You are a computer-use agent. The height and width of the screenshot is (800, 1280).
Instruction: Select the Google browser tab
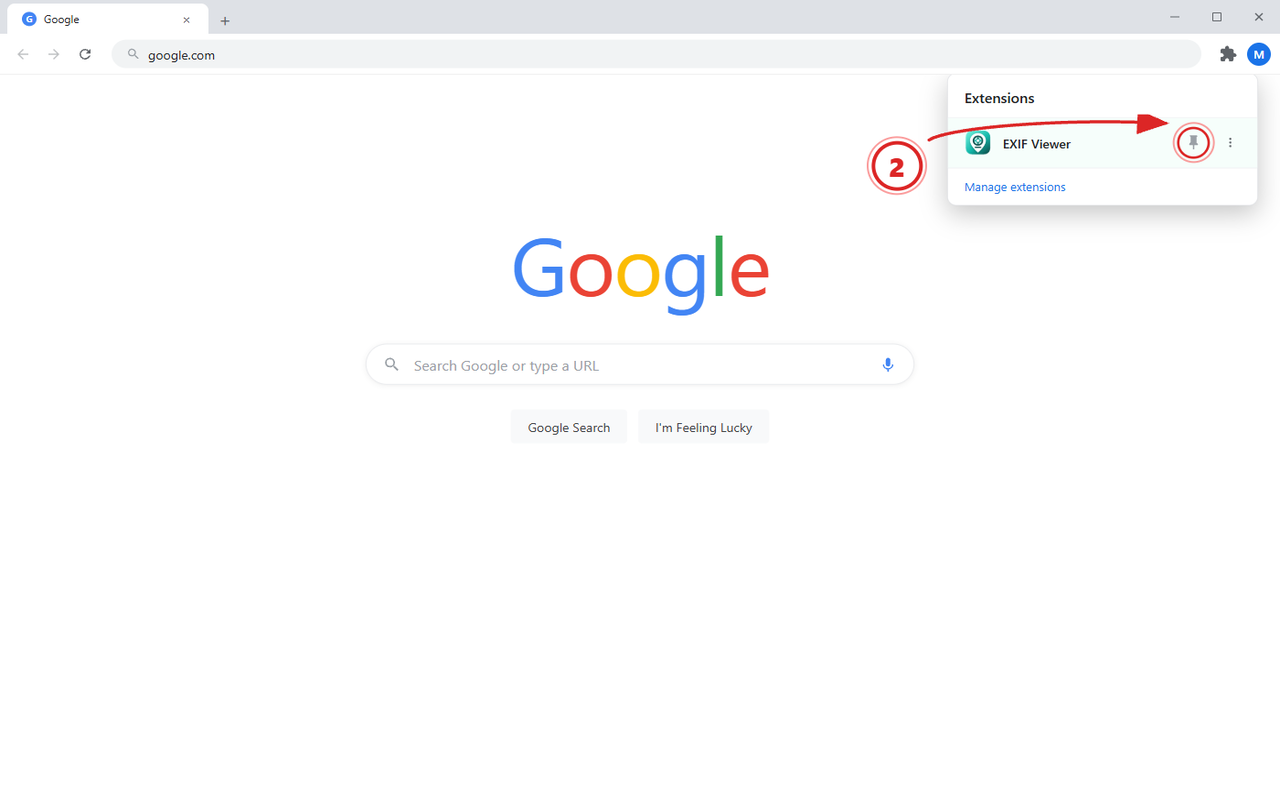tap(108, 19)
